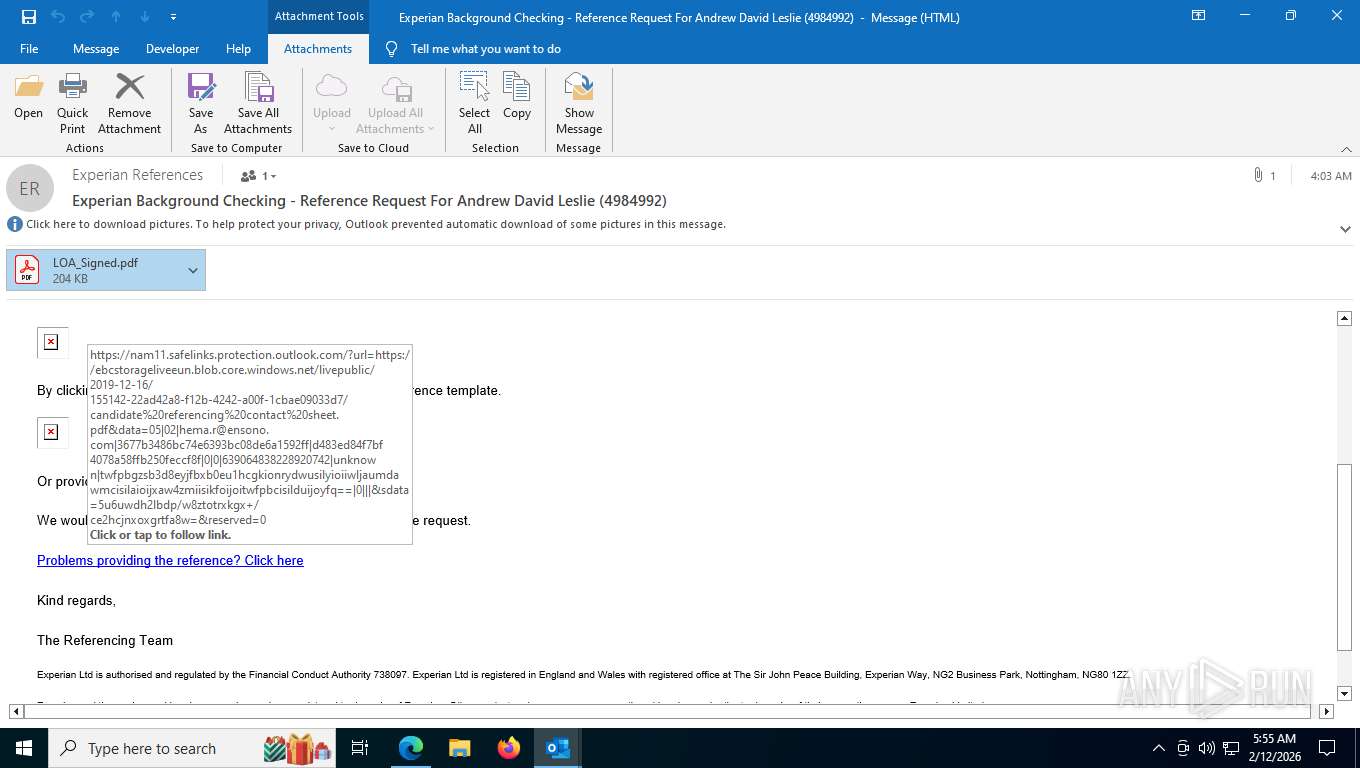The height and width of the screenshot is (768, 1360).
Task: Launch Firefox from taskbar
Action: (509, 748)
